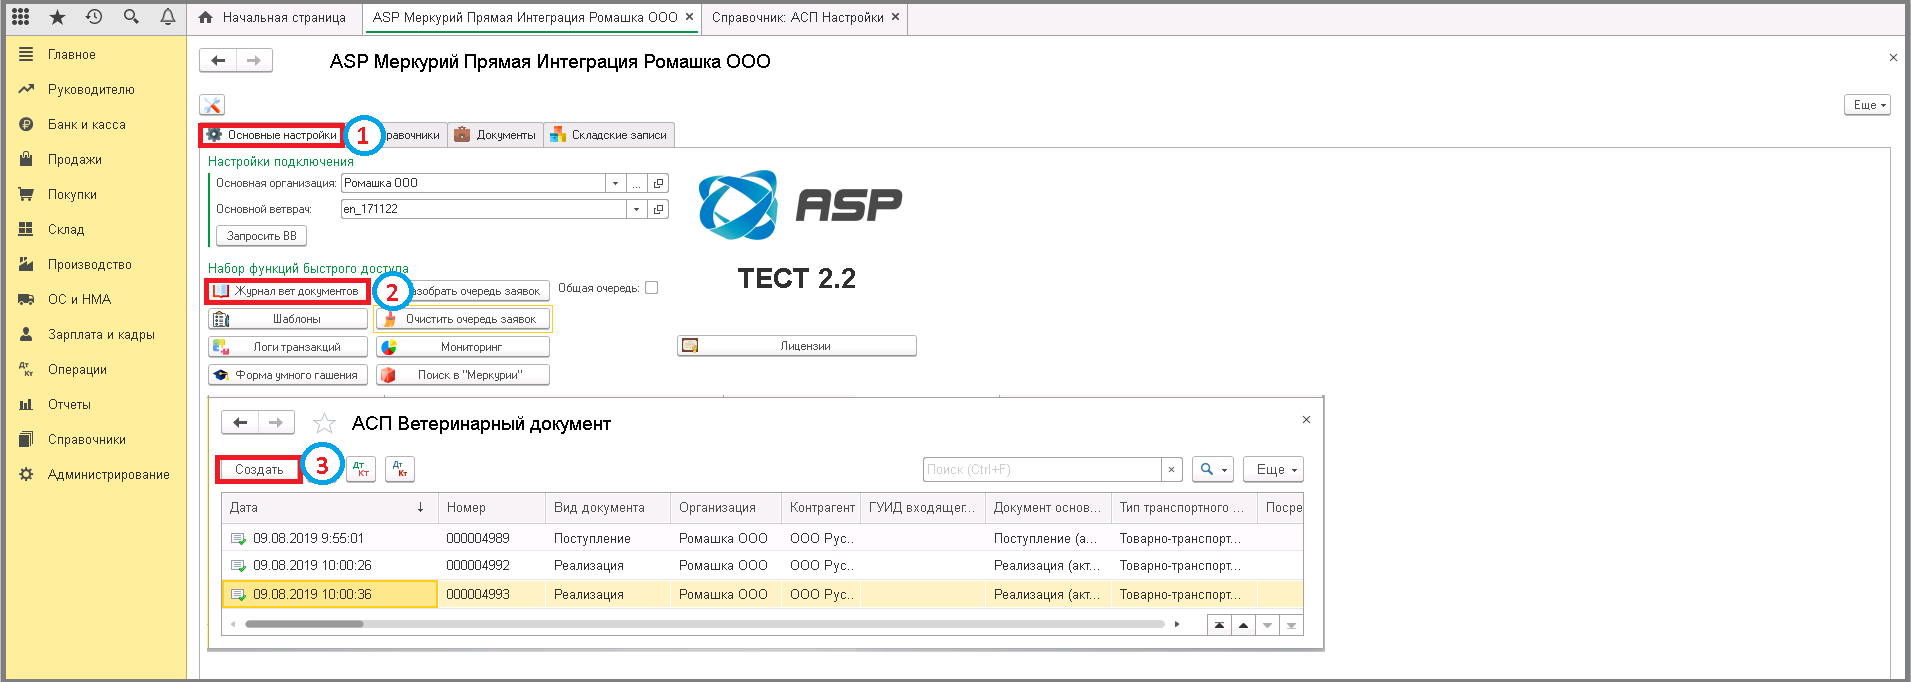
Task: Sort by the Дата column header
Action: click(329, 507)
